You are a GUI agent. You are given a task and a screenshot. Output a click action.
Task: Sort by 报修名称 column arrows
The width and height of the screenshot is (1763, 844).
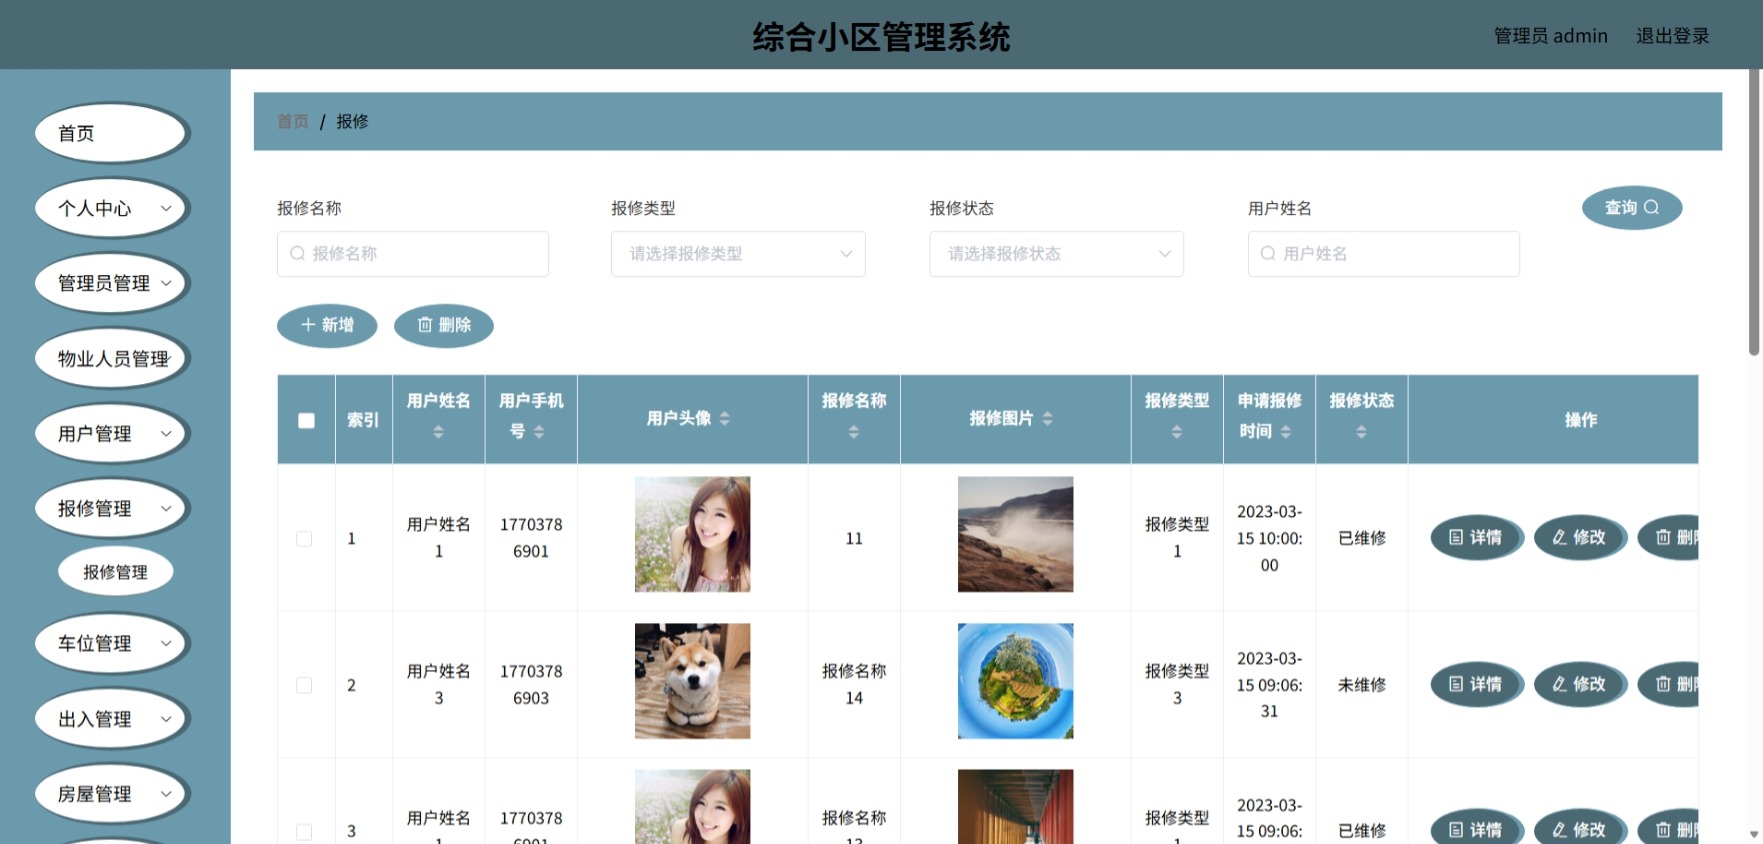[x=854, y=432]
